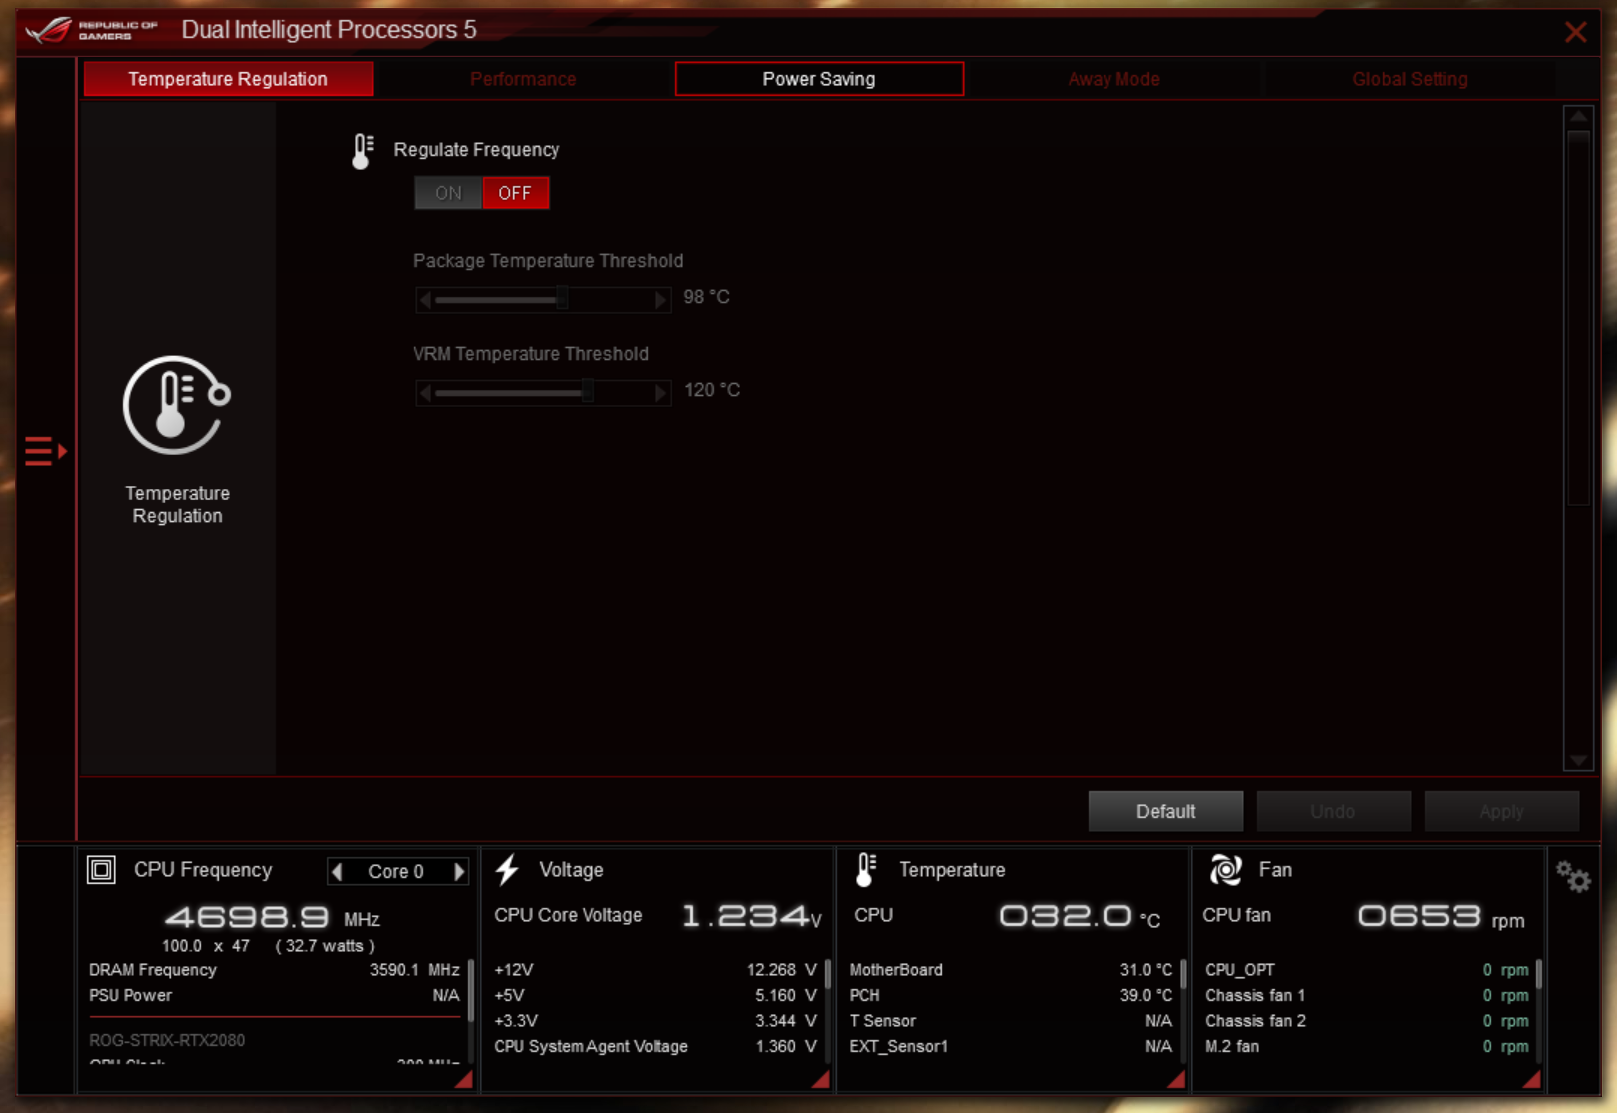Click the DRAM Frequency row

coord(274,970)
